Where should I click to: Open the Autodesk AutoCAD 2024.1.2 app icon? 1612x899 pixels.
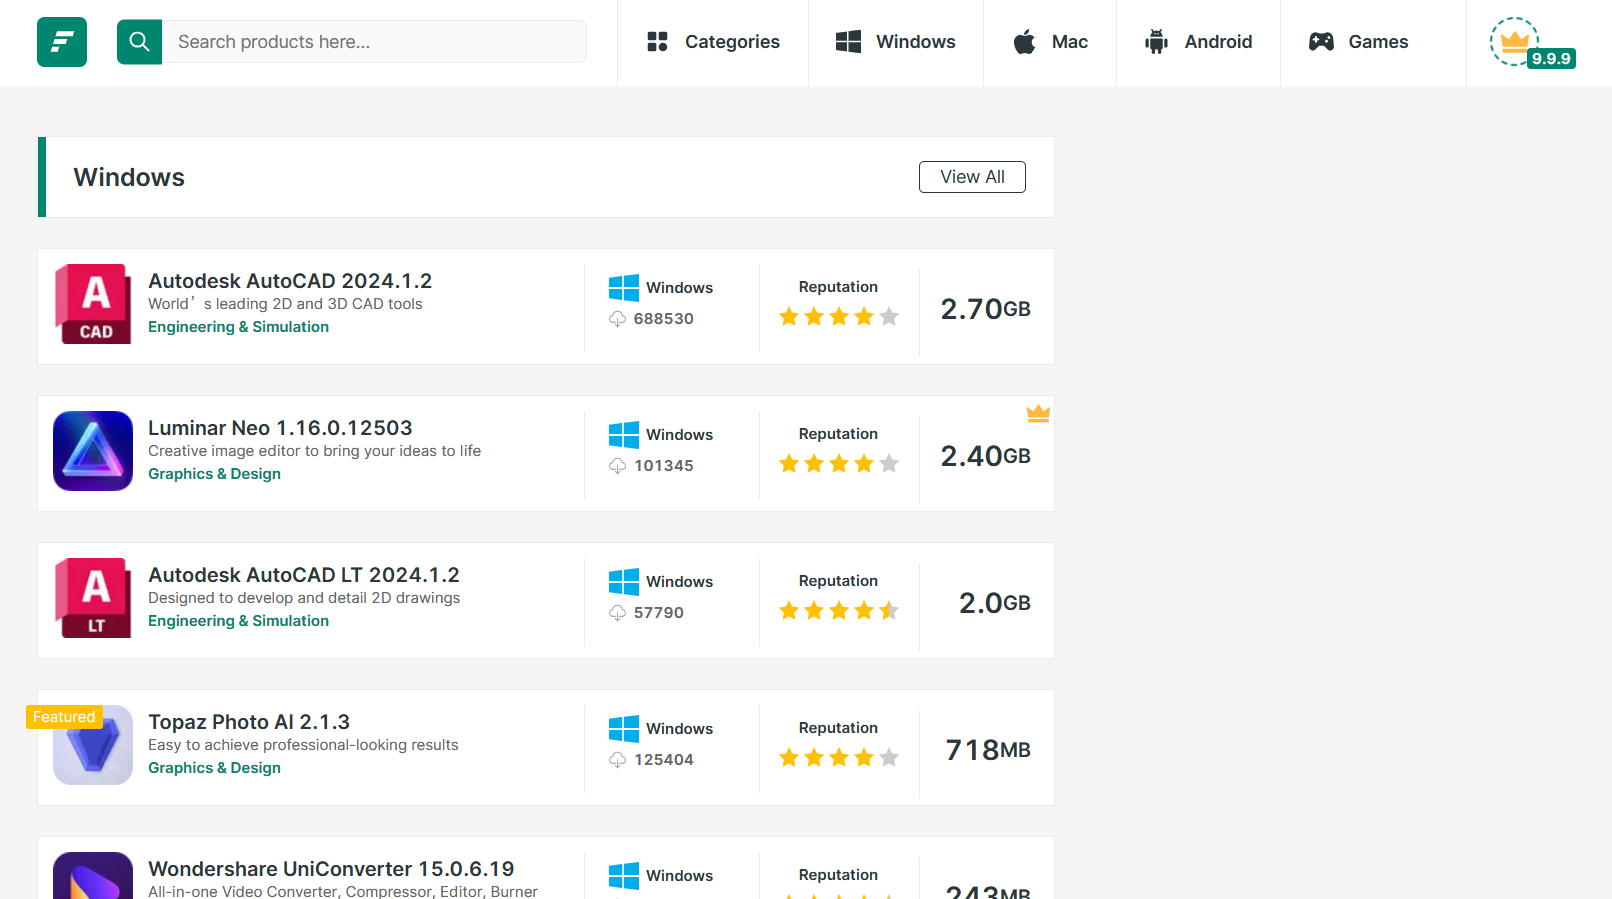93,304
